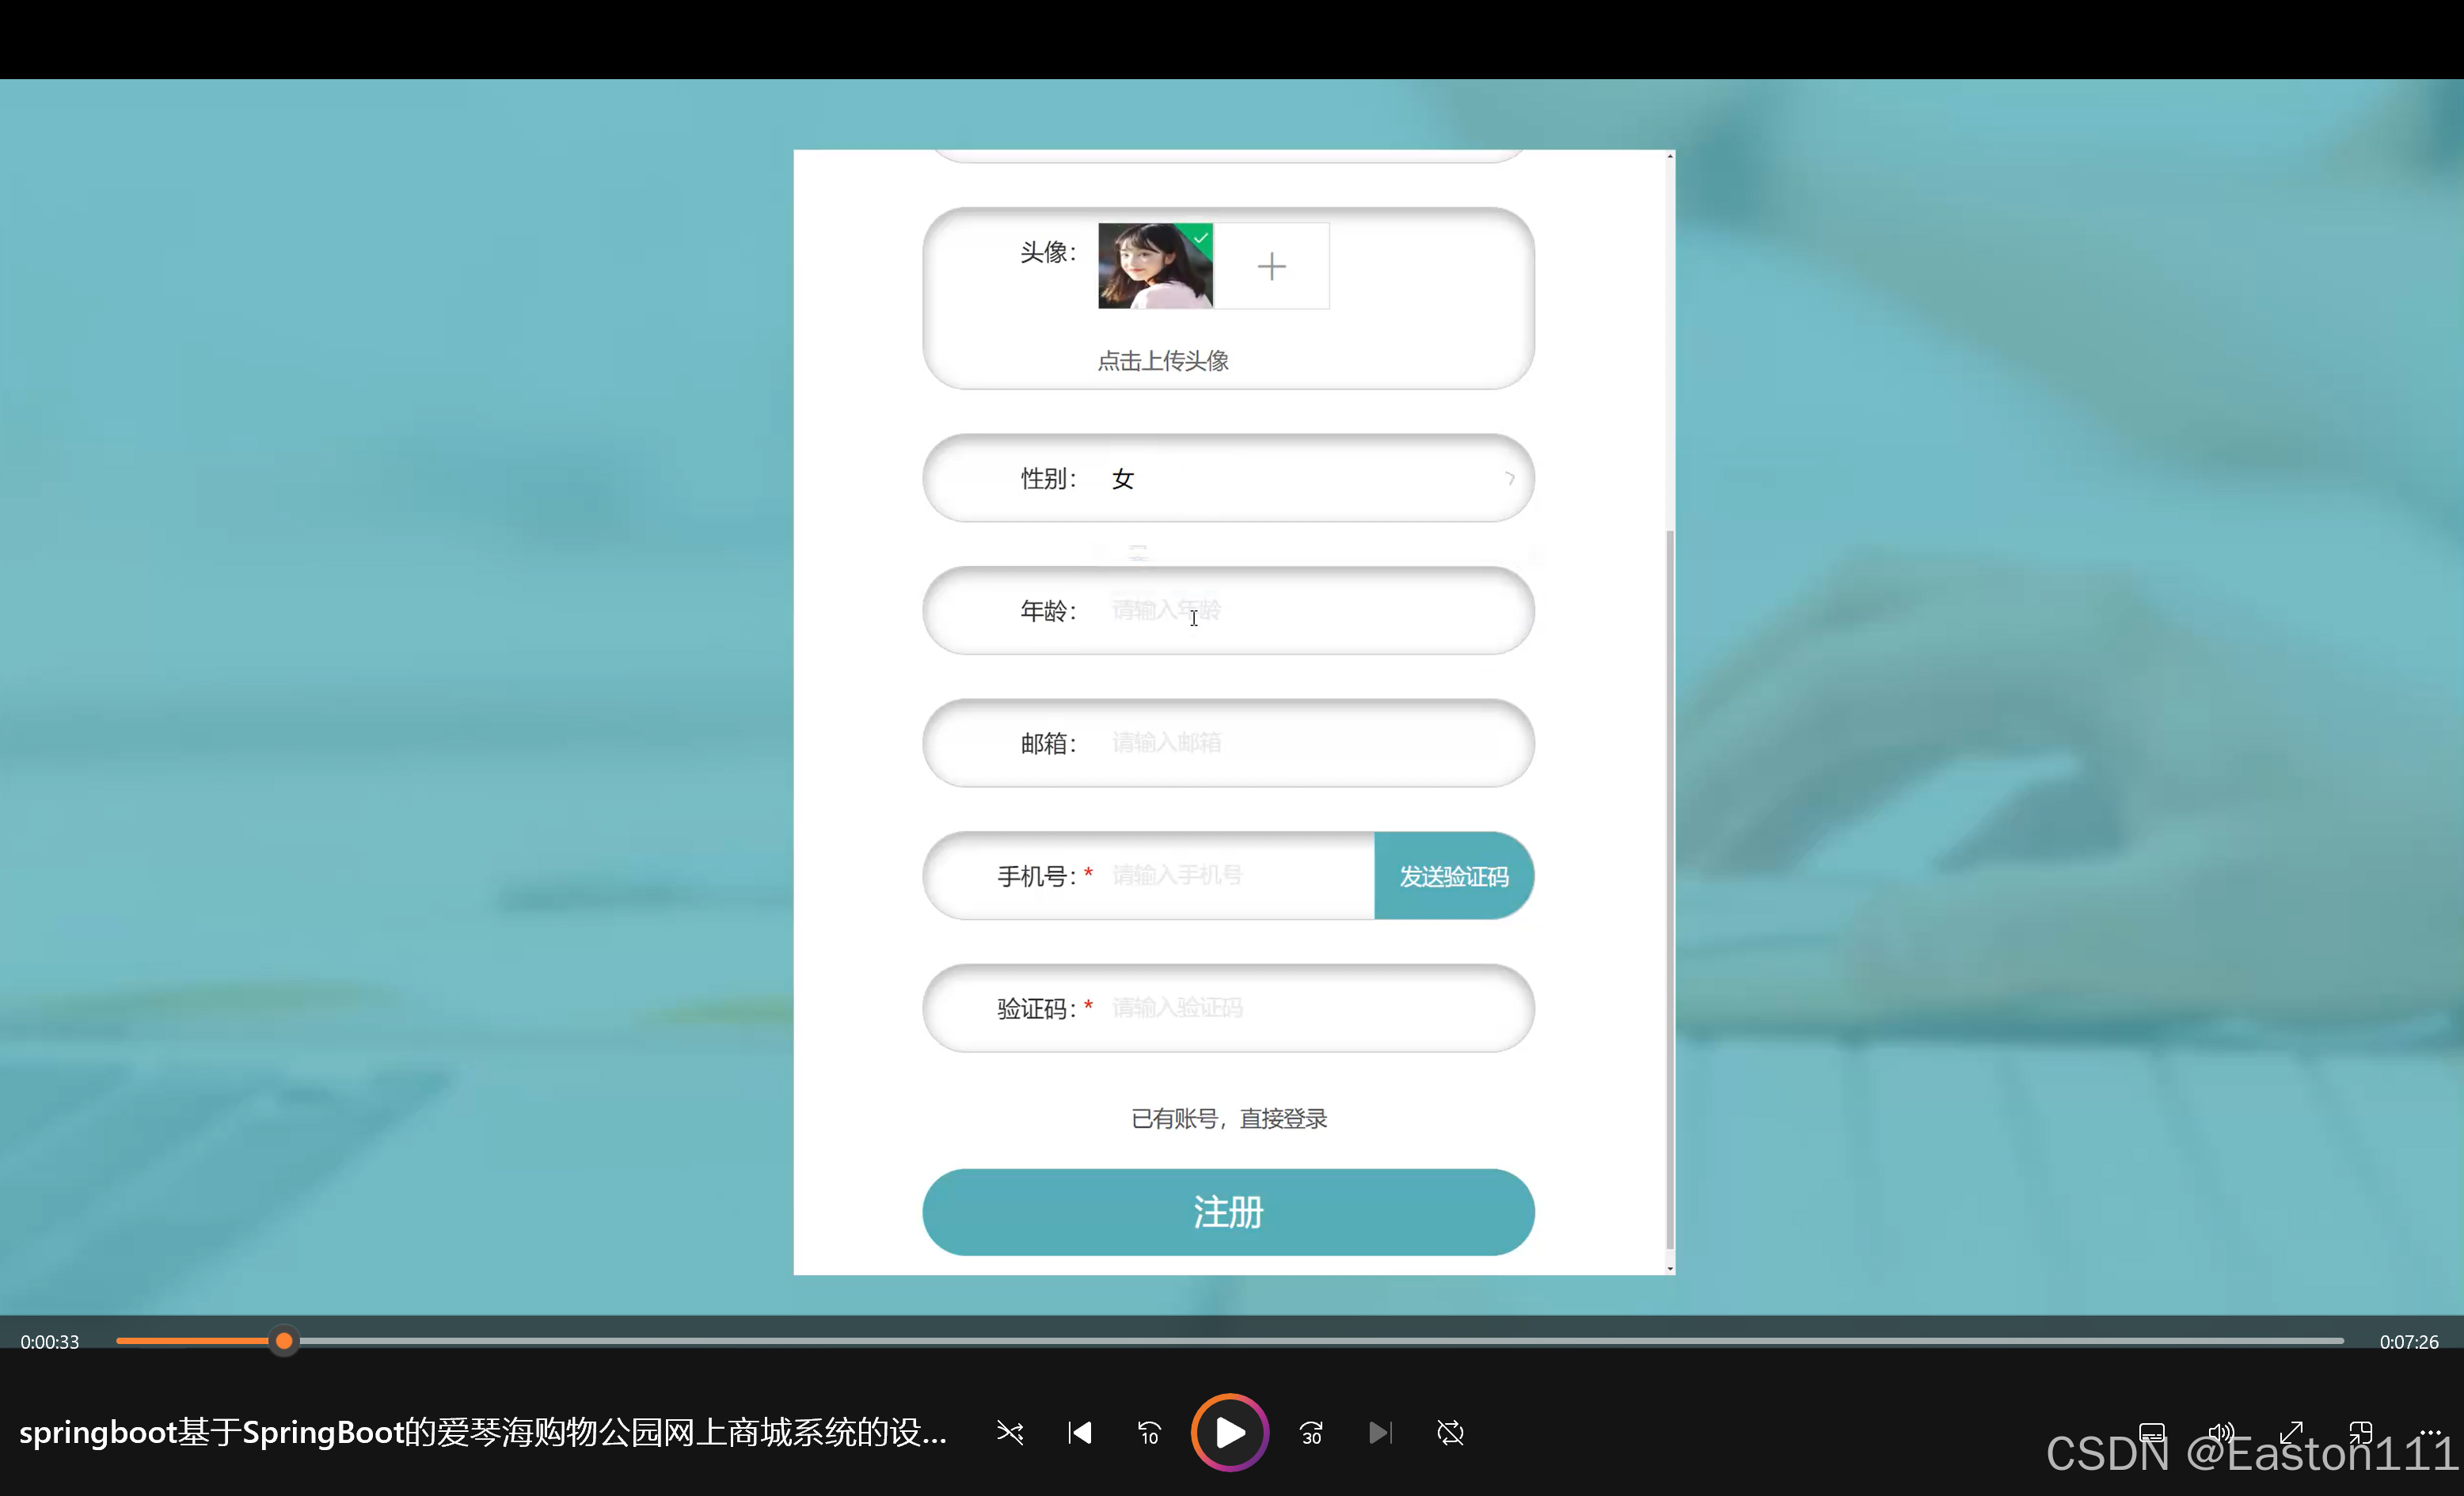Image resolution: width=2464 pixels, height=1496 pixels.
Task: Toggle shuffle playback off icon
Action: 1010,1433
